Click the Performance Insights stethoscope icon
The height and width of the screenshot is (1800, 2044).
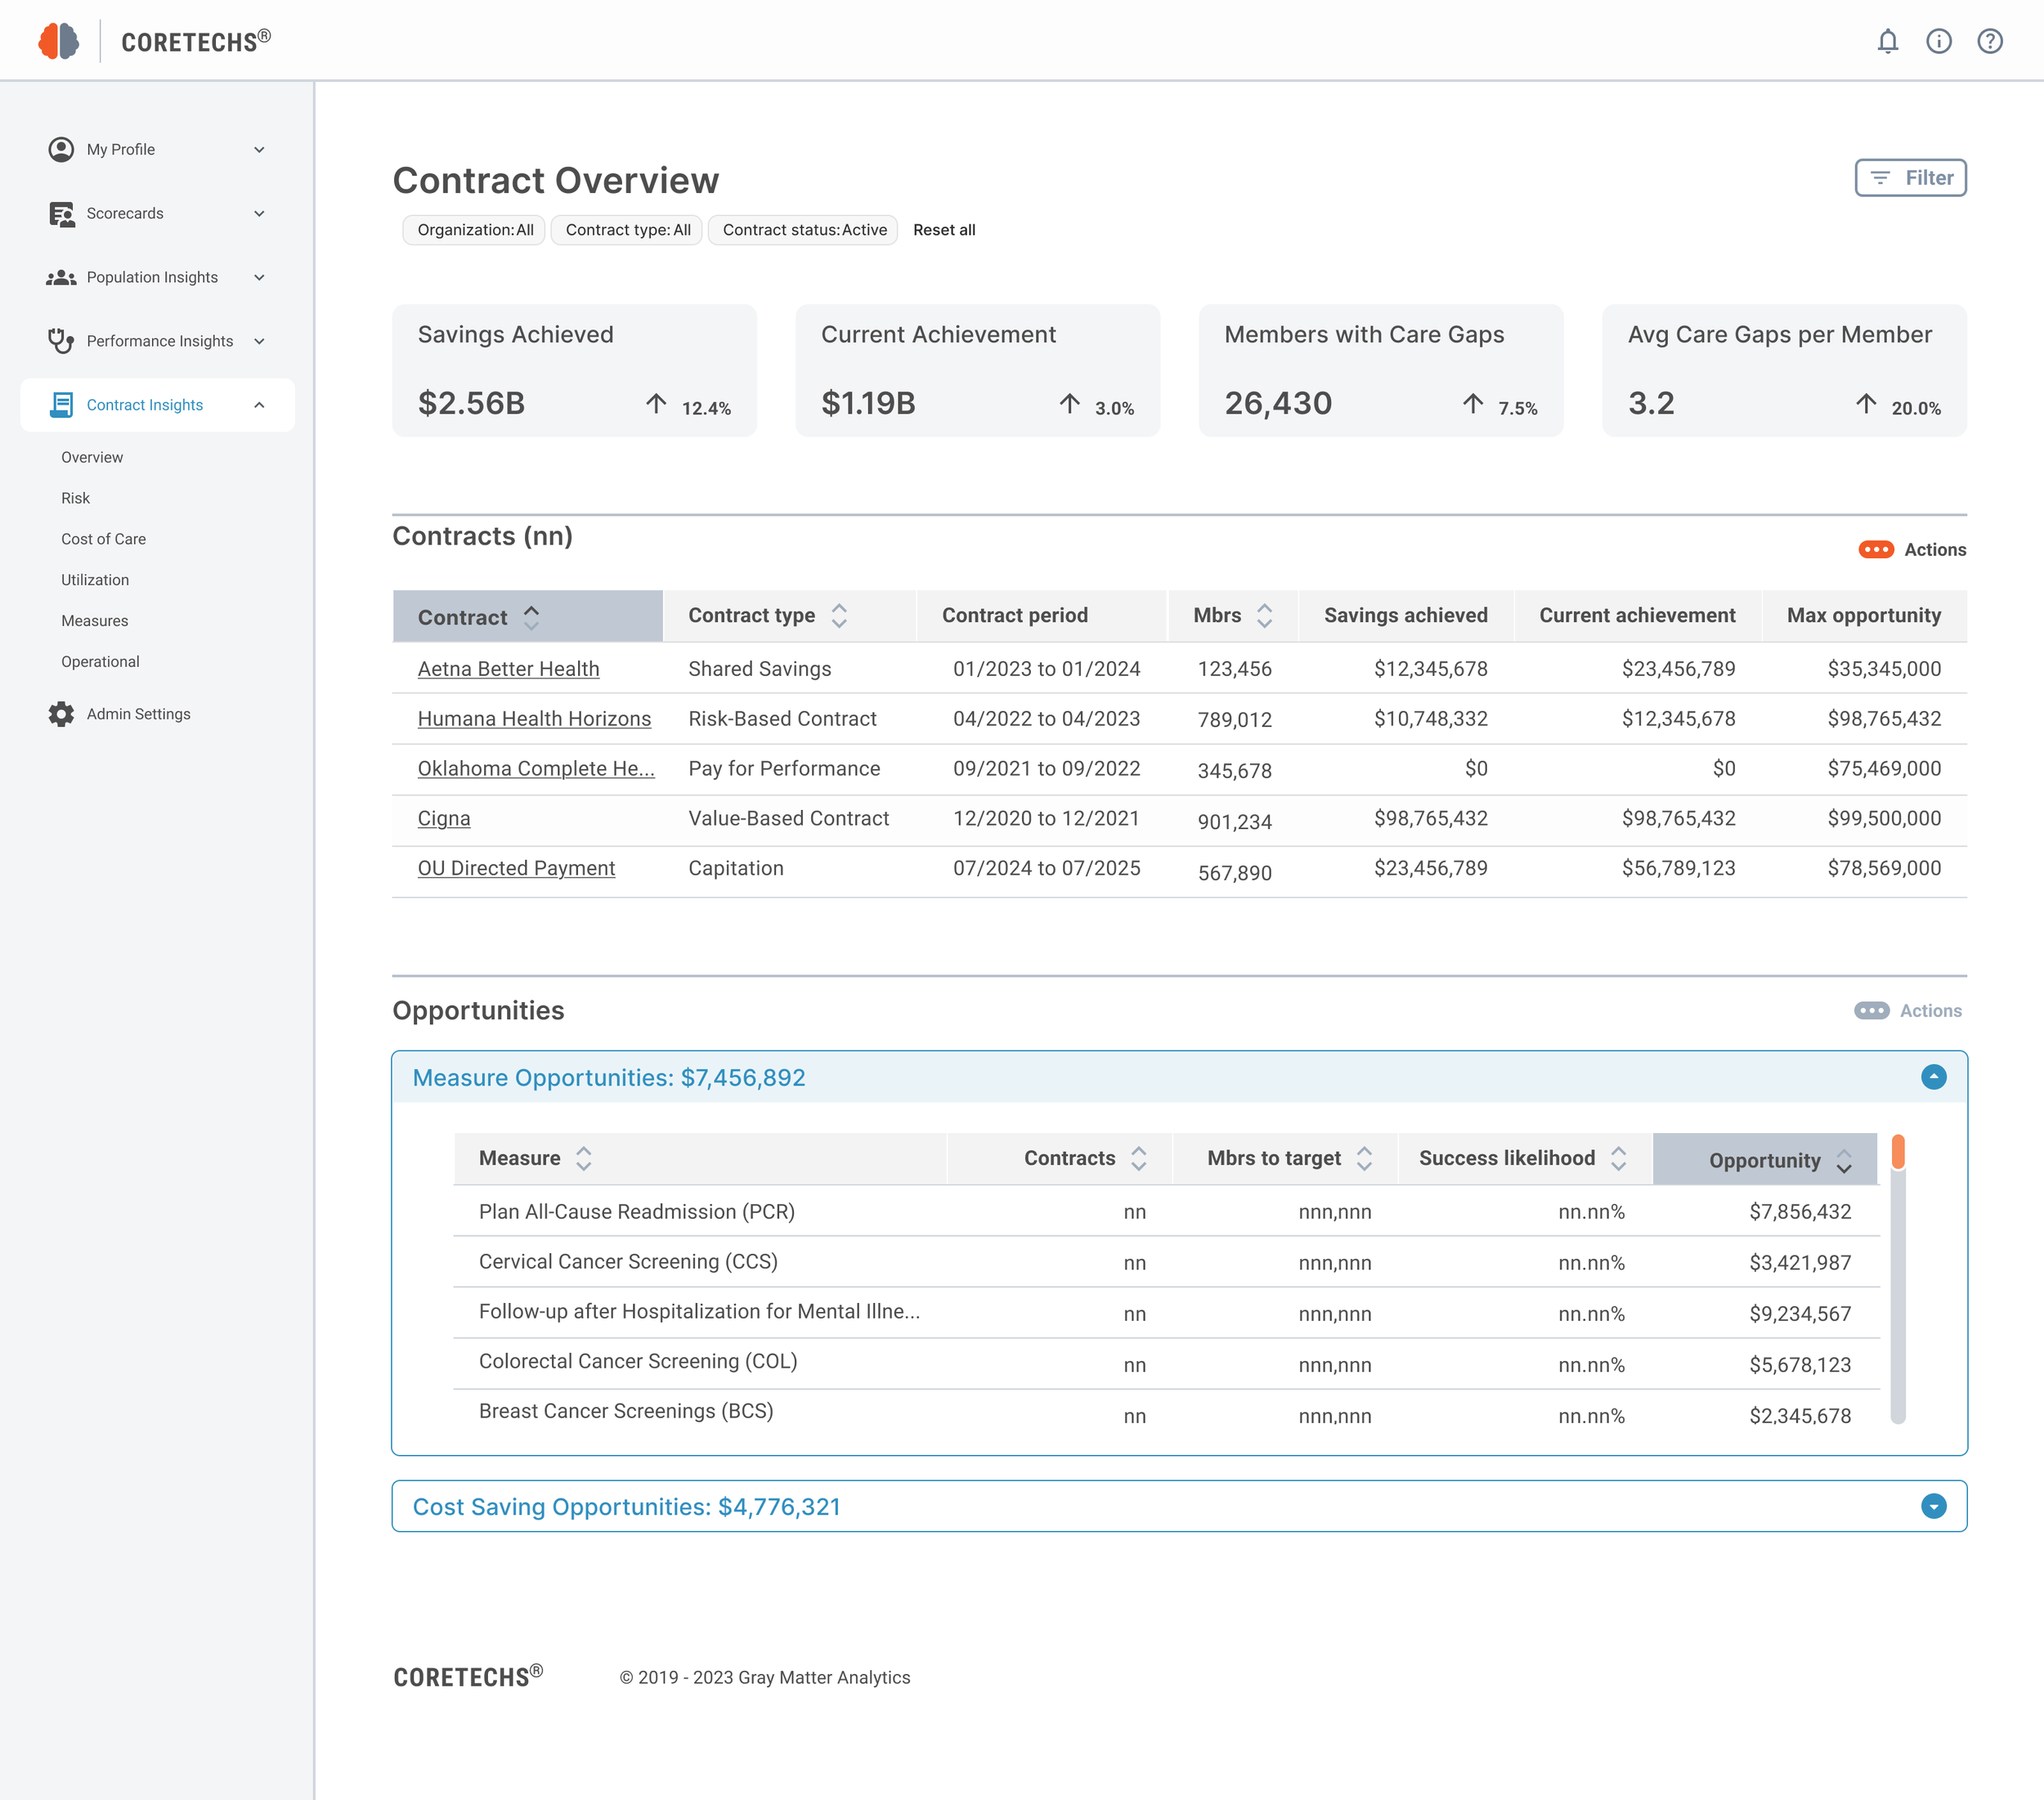61,341
